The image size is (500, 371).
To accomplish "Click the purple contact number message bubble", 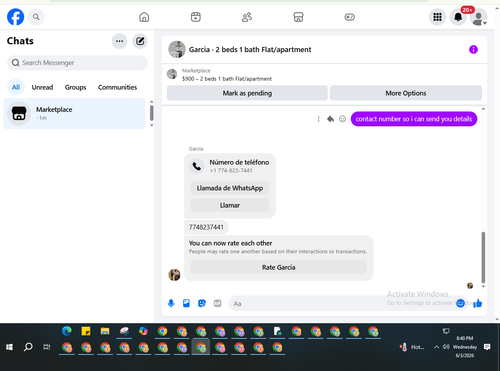I will (x=414, y=119).
